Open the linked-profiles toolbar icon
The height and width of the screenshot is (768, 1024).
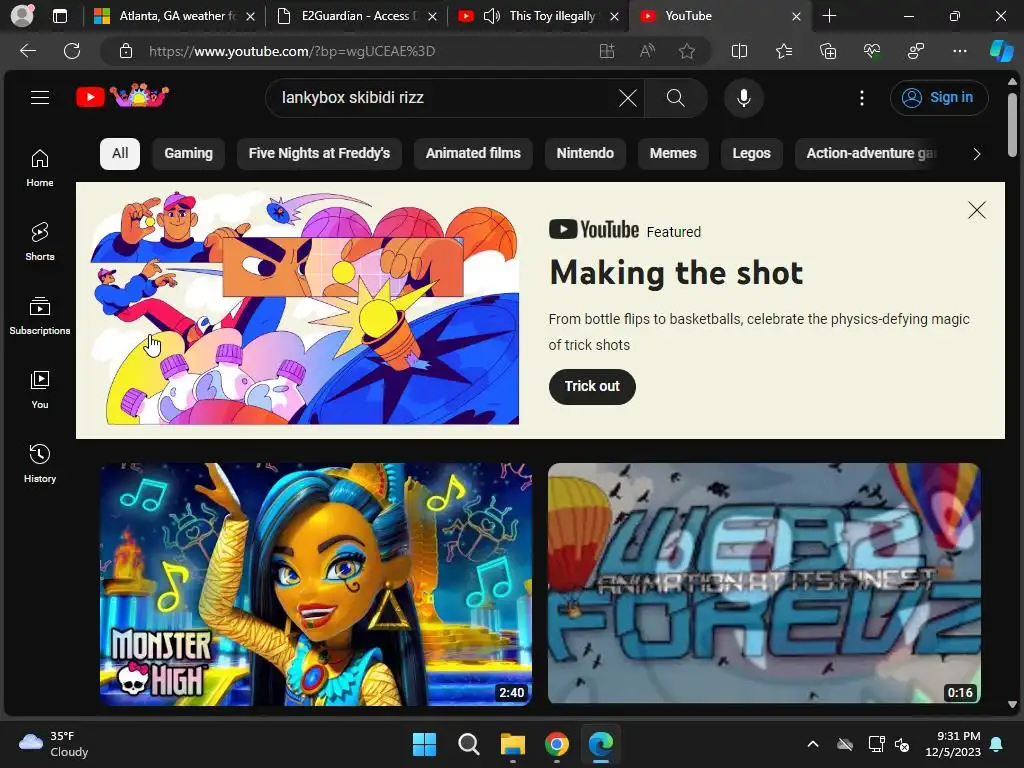coord(916,51)
